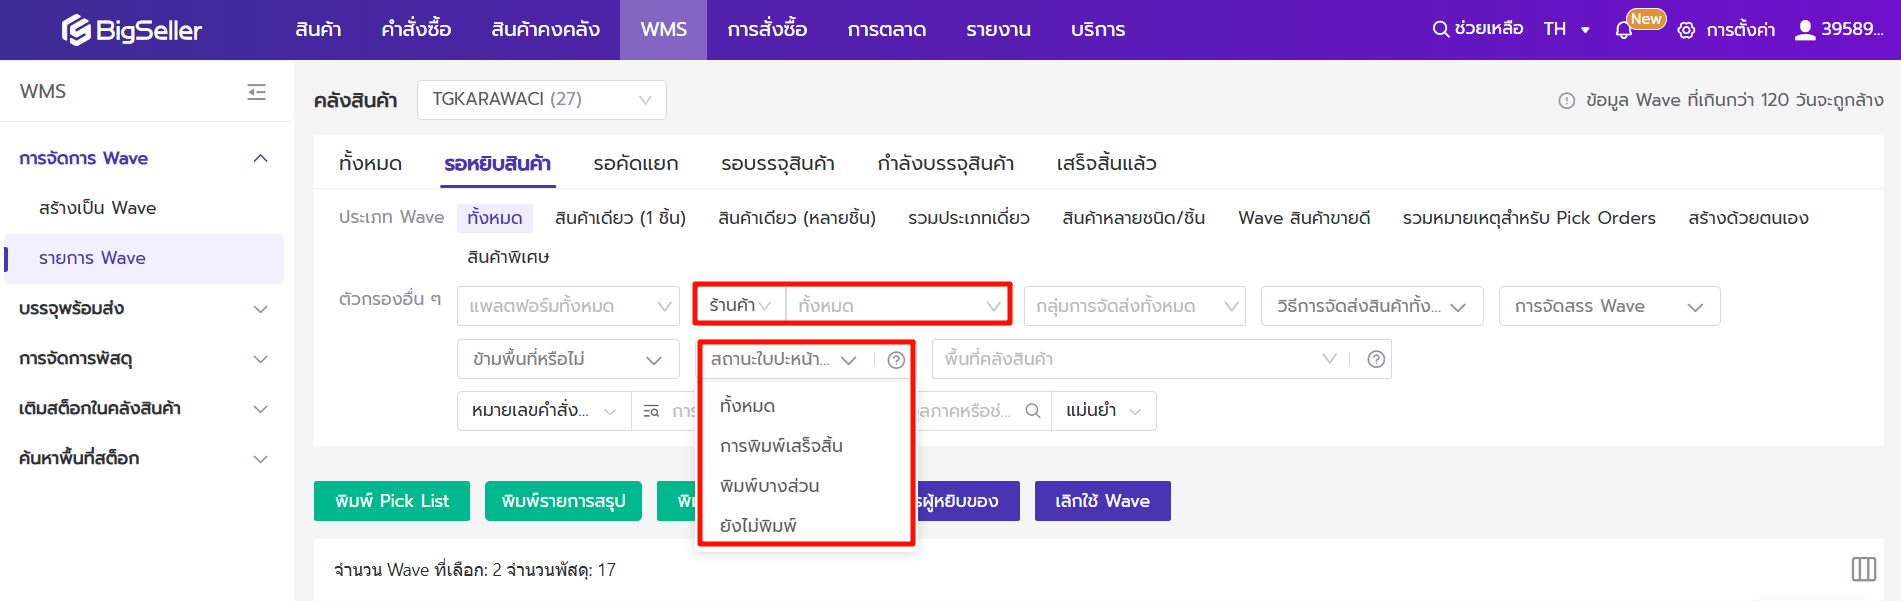
Task: Open the TGKARAWACI warehouse dropdown
Action: [x=541, y=100]
